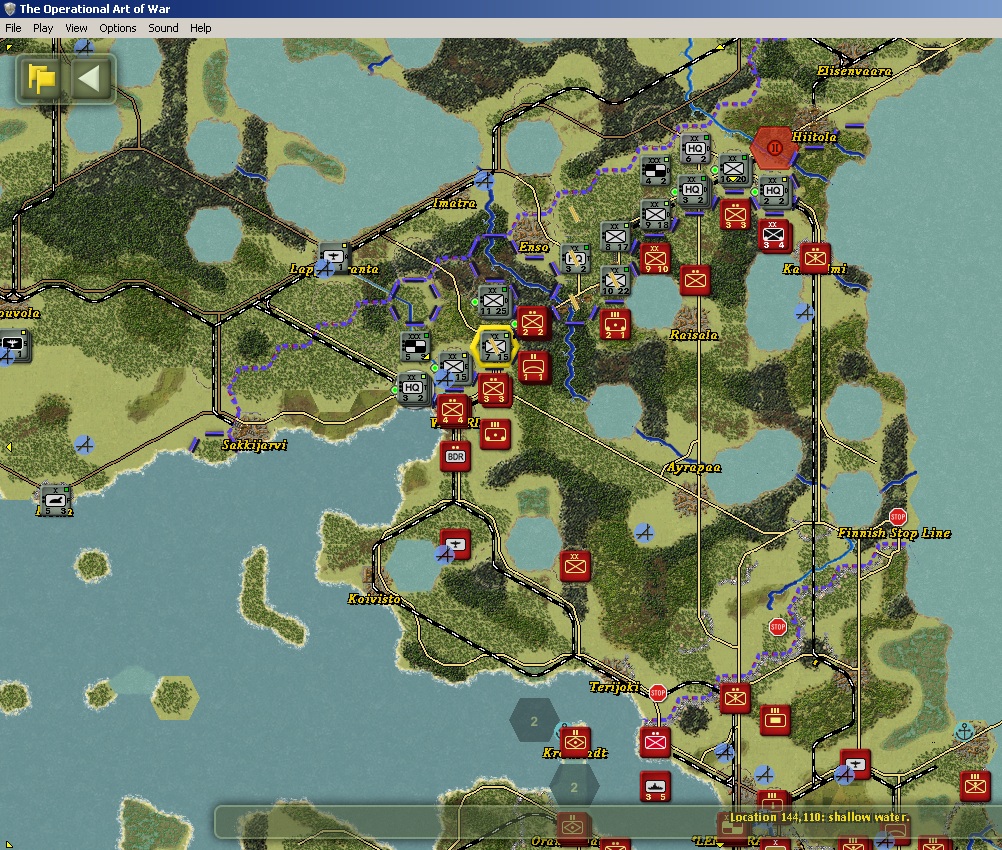Click the Raisala town label
Screen dimensions: 1002x850
pyautogui.click(x=693, y=335)
